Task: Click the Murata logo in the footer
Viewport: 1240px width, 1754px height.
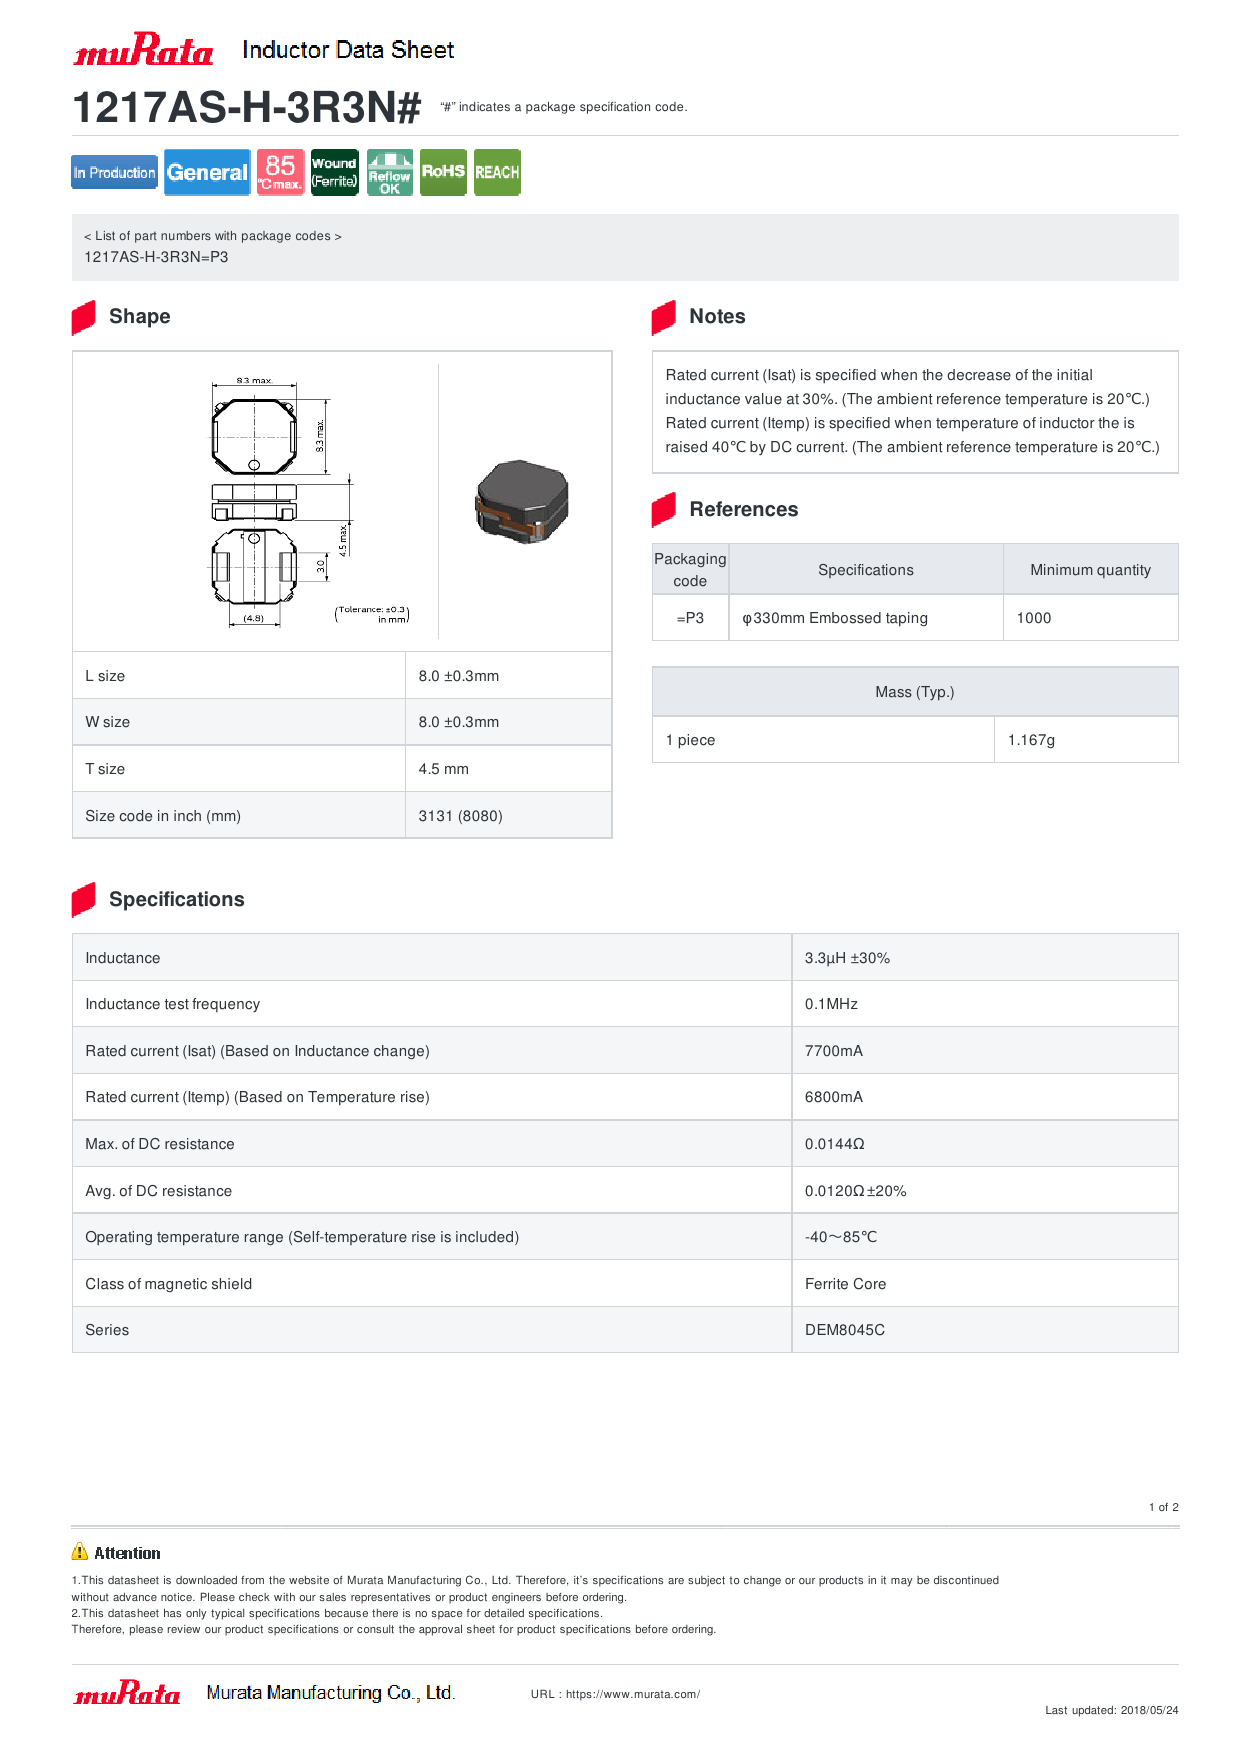Action: (127, 1692)
